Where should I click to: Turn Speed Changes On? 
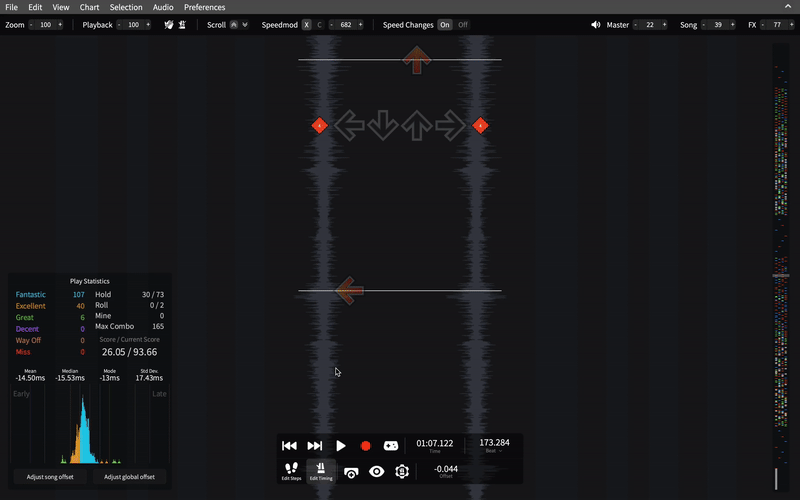[x=445, y=24]
